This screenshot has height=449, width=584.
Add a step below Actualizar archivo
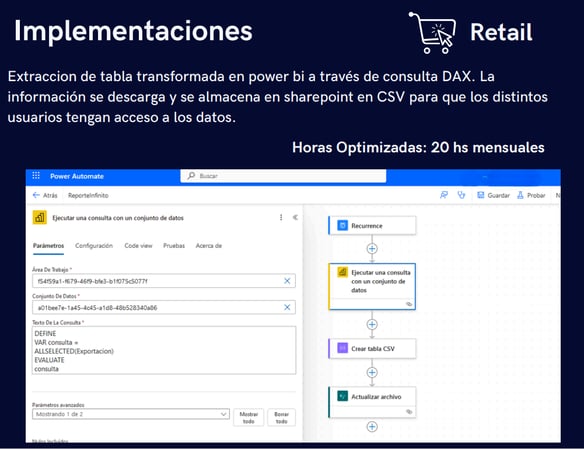point(372,427)
